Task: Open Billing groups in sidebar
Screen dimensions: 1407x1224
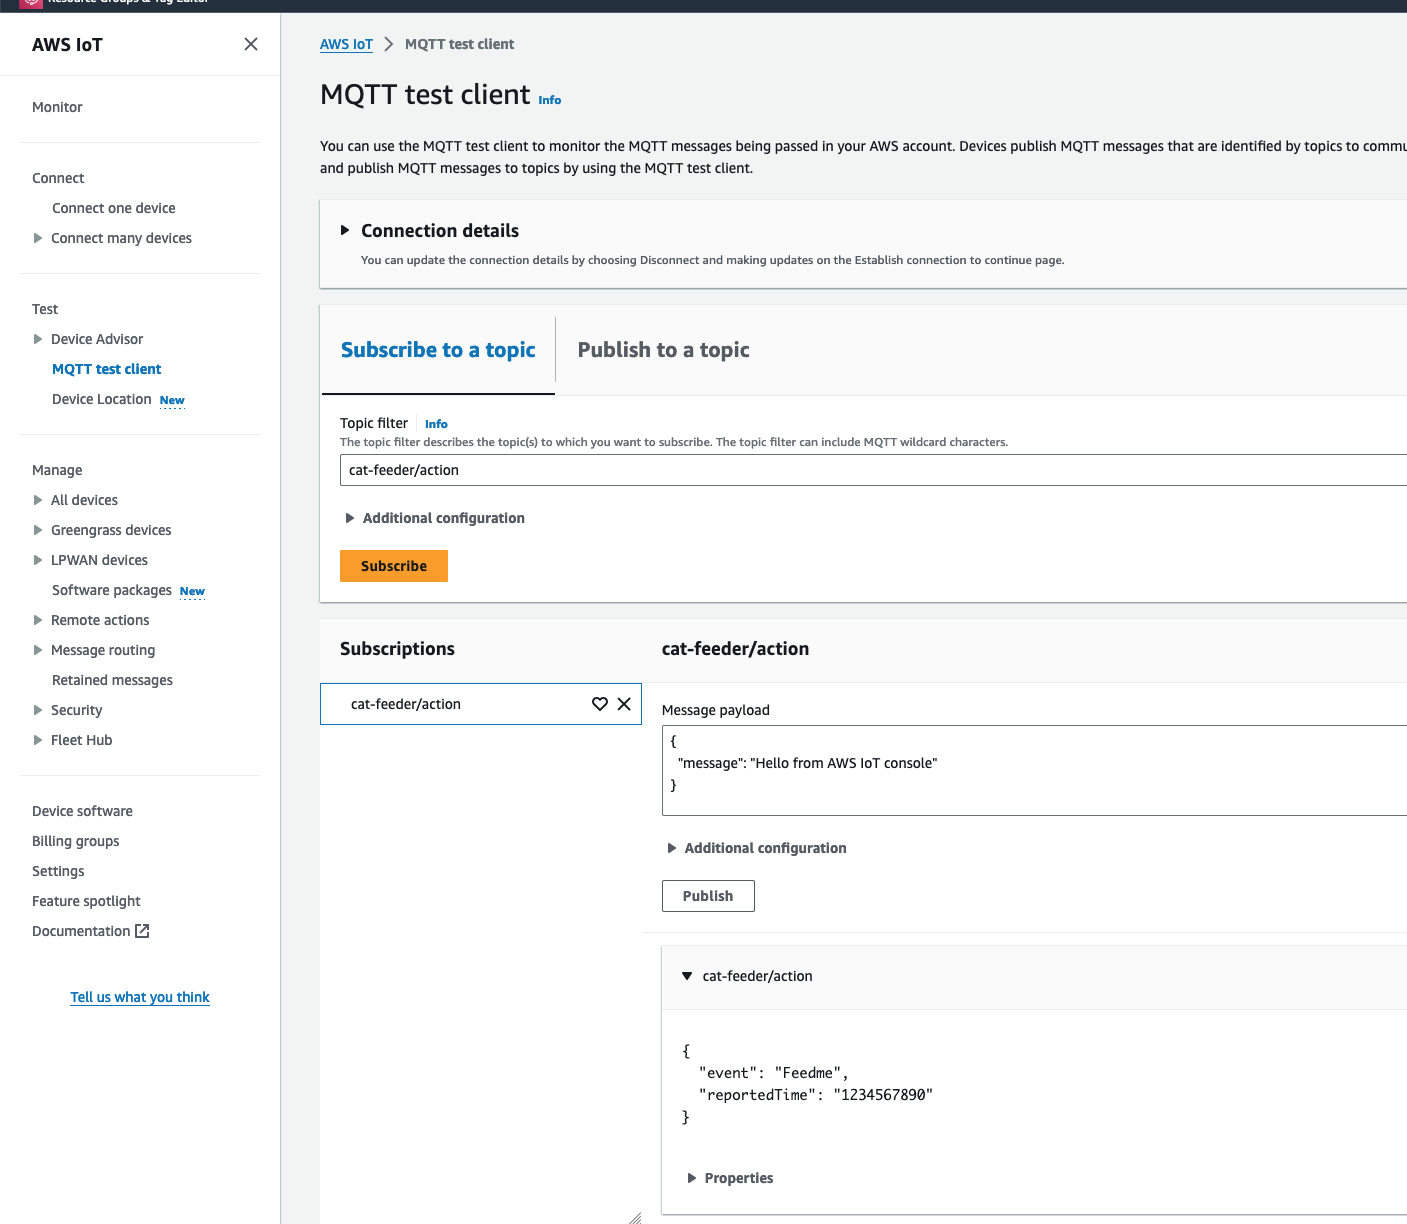Action: point(76,841)
